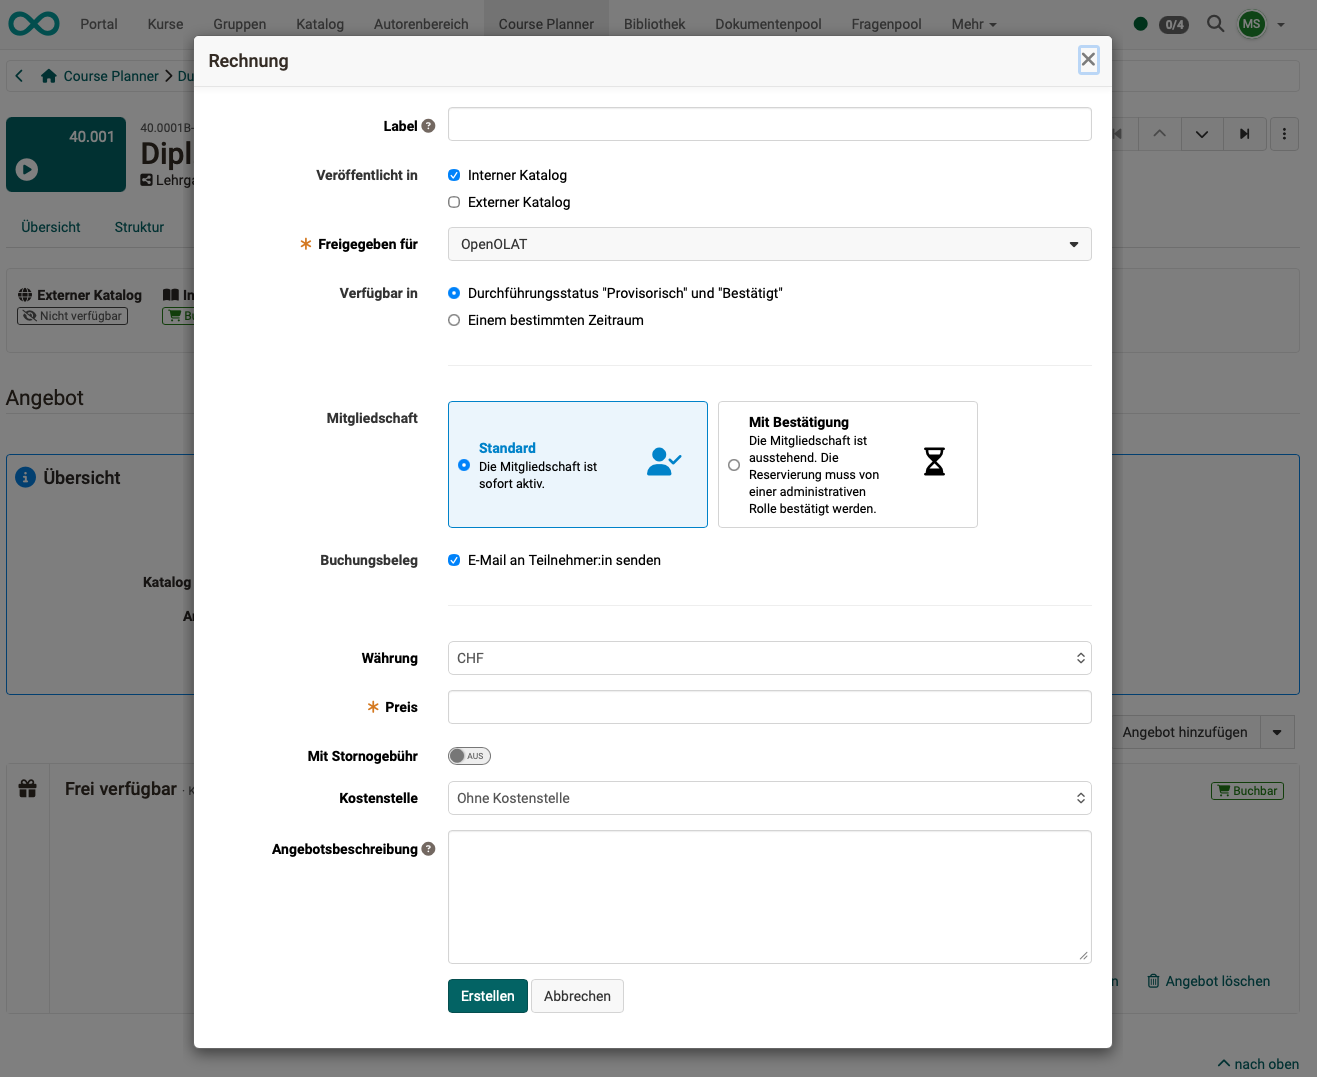Viewport: 1317px width, 1077px height.
Task: Open the Katalog menu in the navigation
Action: (319, 23)
